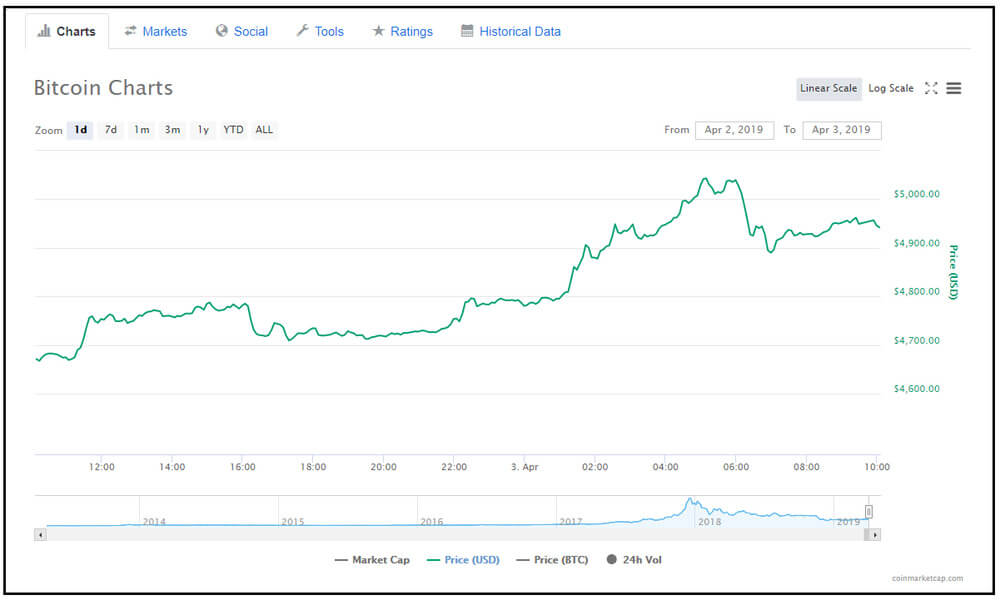
Task: Select Linear Scale button
Action: pos(828,88)
